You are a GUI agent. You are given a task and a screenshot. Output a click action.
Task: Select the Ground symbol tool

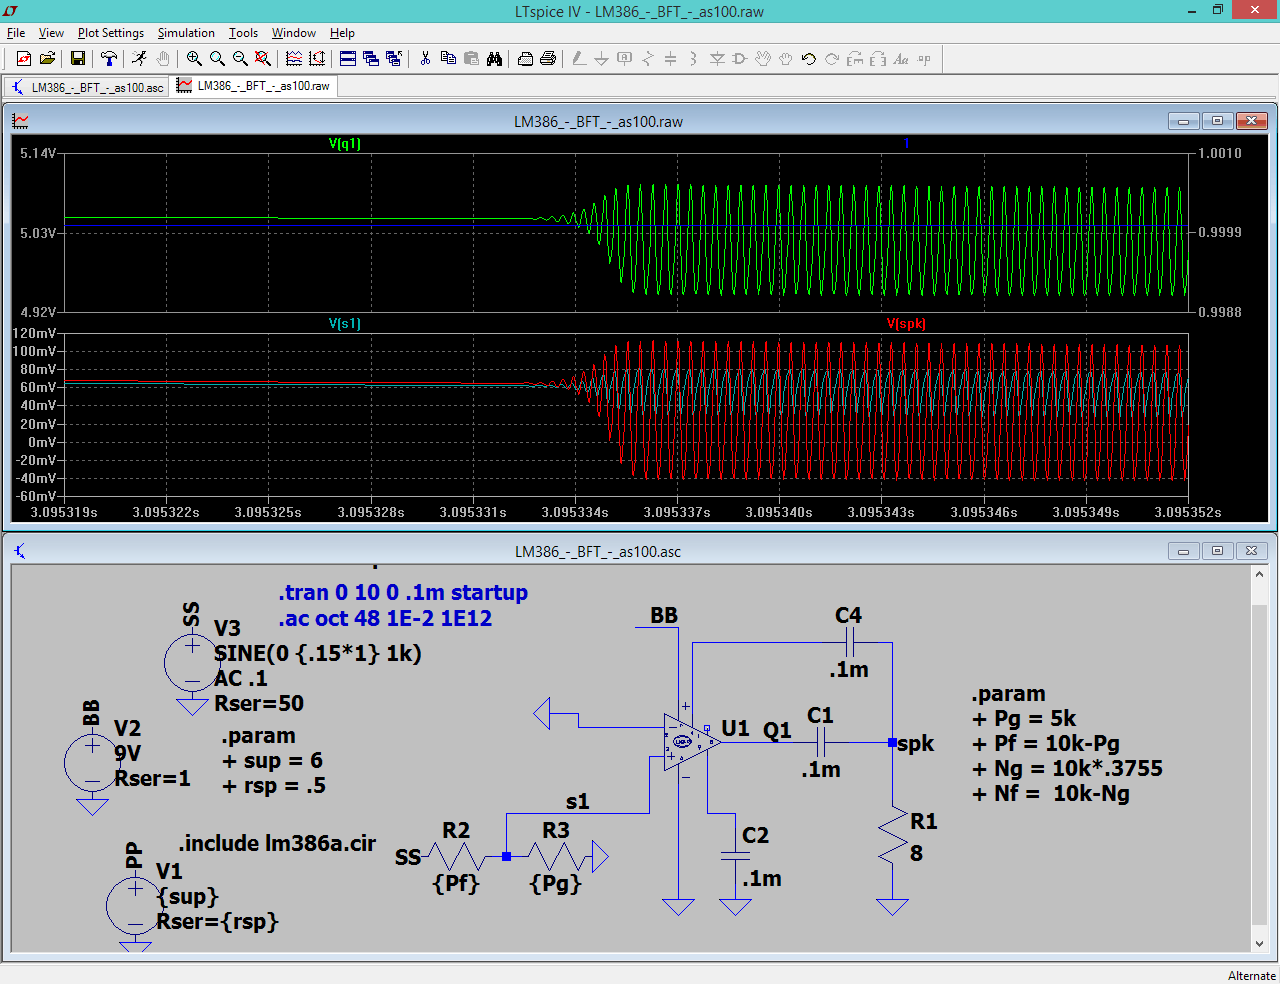pyautogui.click(x=602, y=59)
